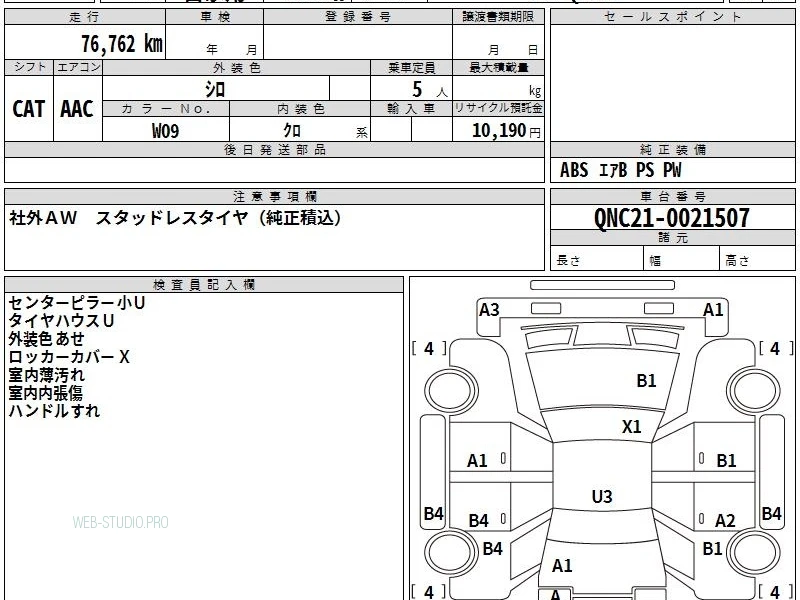
Task: Select the セールスポイント section header
Action: click(x=672, y=17)
